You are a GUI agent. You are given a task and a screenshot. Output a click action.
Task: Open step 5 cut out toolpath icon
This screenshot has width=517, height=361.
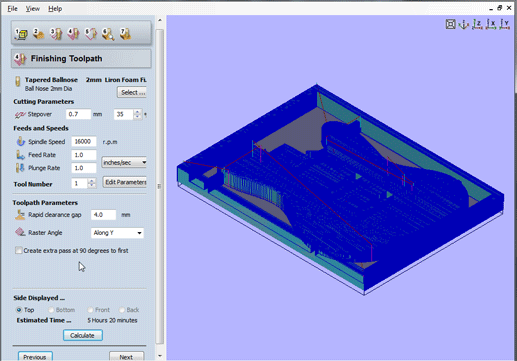click(x=90, y=34)
